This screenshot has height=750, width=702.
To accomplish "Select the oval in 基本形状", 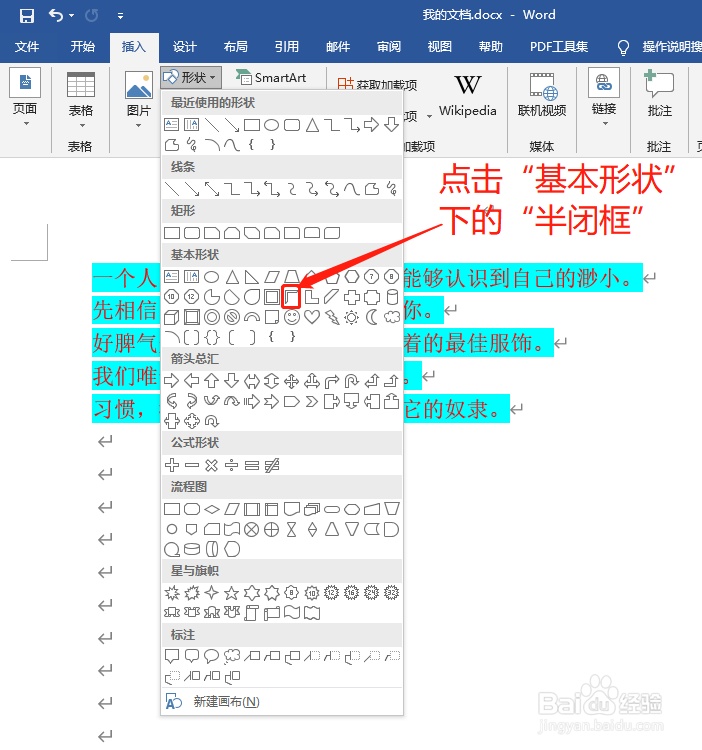I will click(x=211, y=277).
